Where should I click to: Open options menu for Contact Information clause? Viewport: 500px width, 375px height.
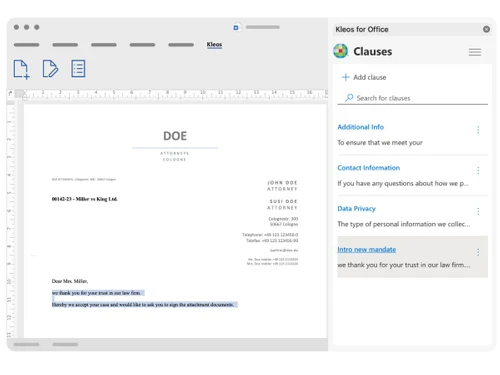pos(478,171)
